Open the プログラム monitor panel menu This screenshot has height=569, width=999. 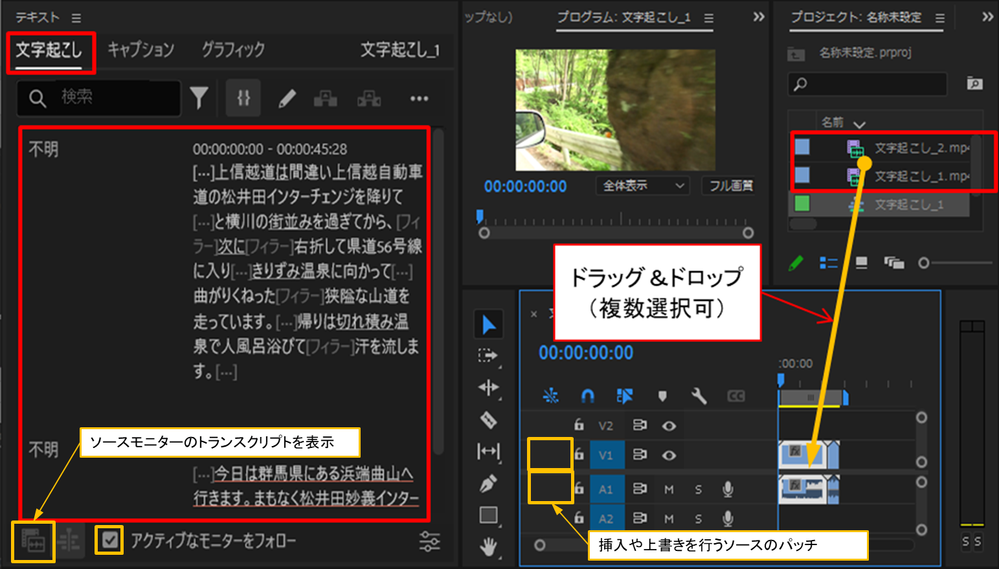point(708,18)
